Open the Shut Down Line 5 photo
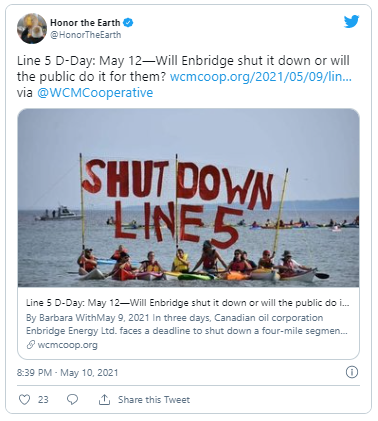The width and height of the screenshot is (378, 421). click(188, 198)
